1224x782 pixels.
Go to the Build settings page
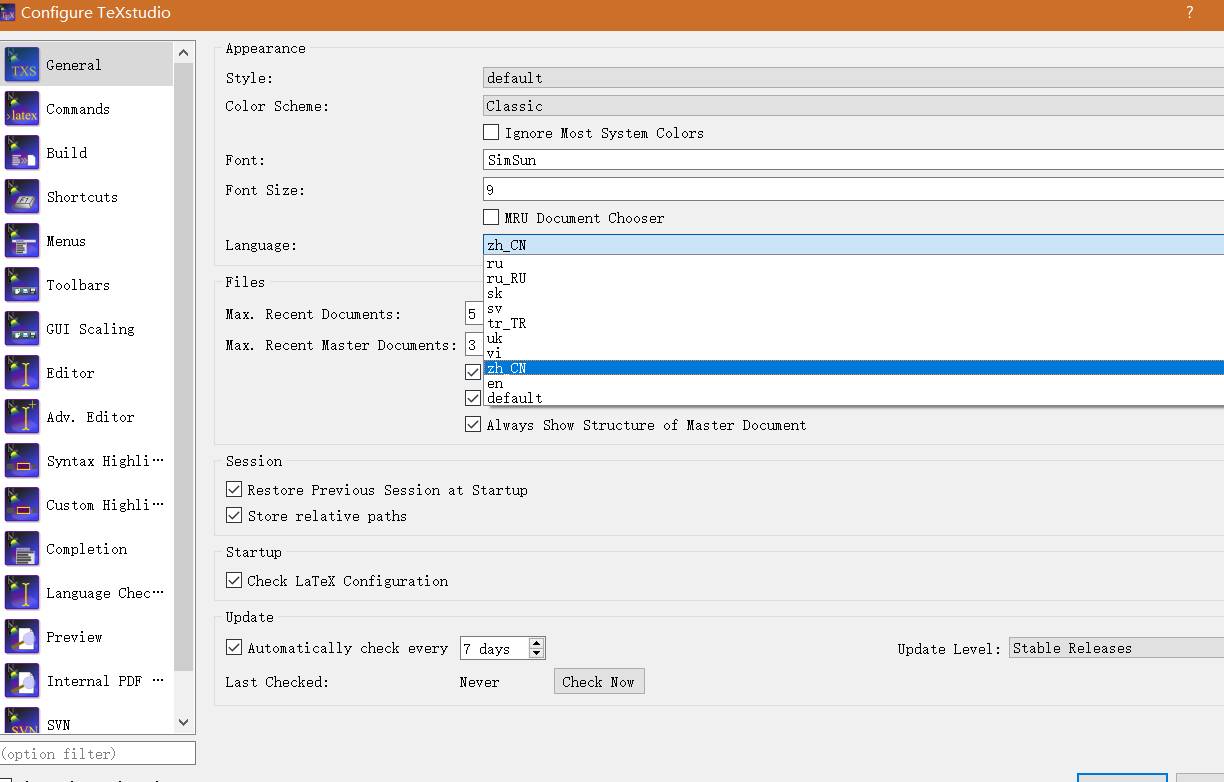tap(87, 153)
